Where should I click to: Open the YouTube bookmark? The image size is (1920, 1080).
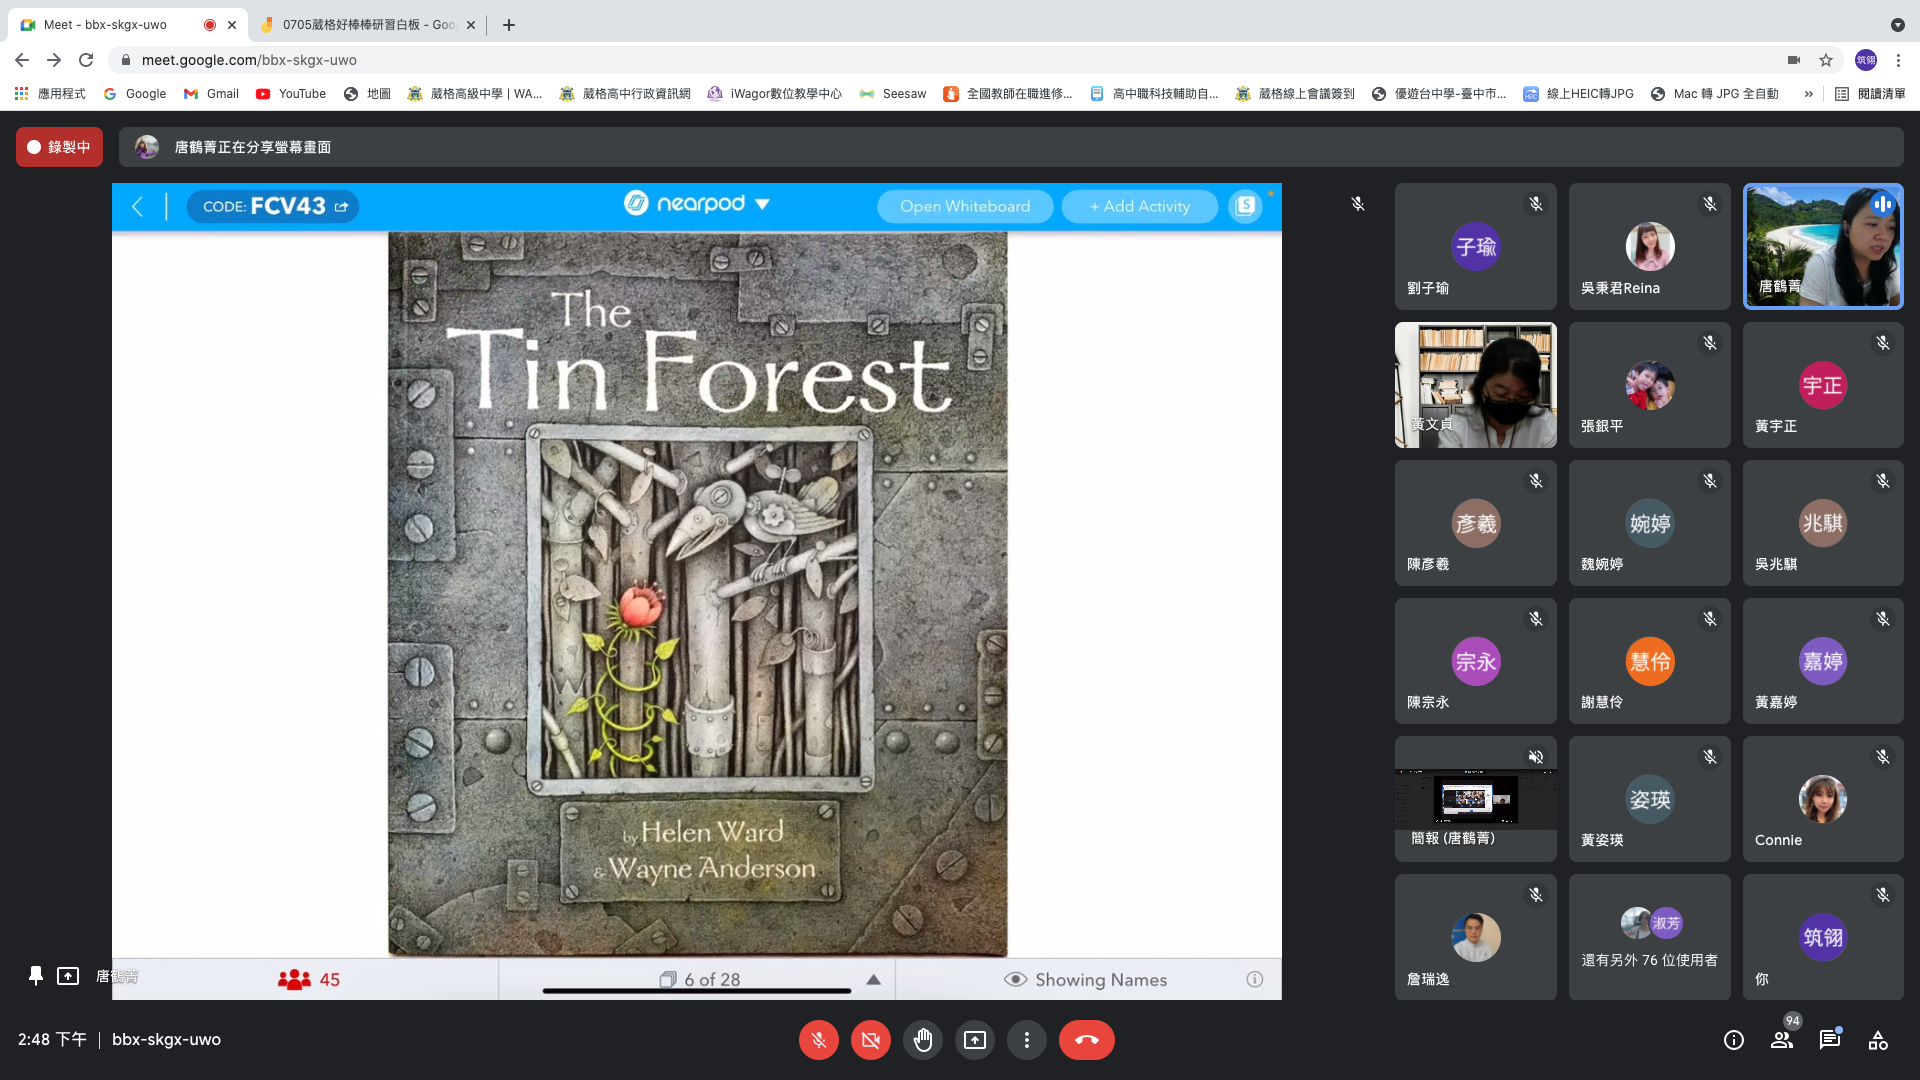(x=291, y=94)
